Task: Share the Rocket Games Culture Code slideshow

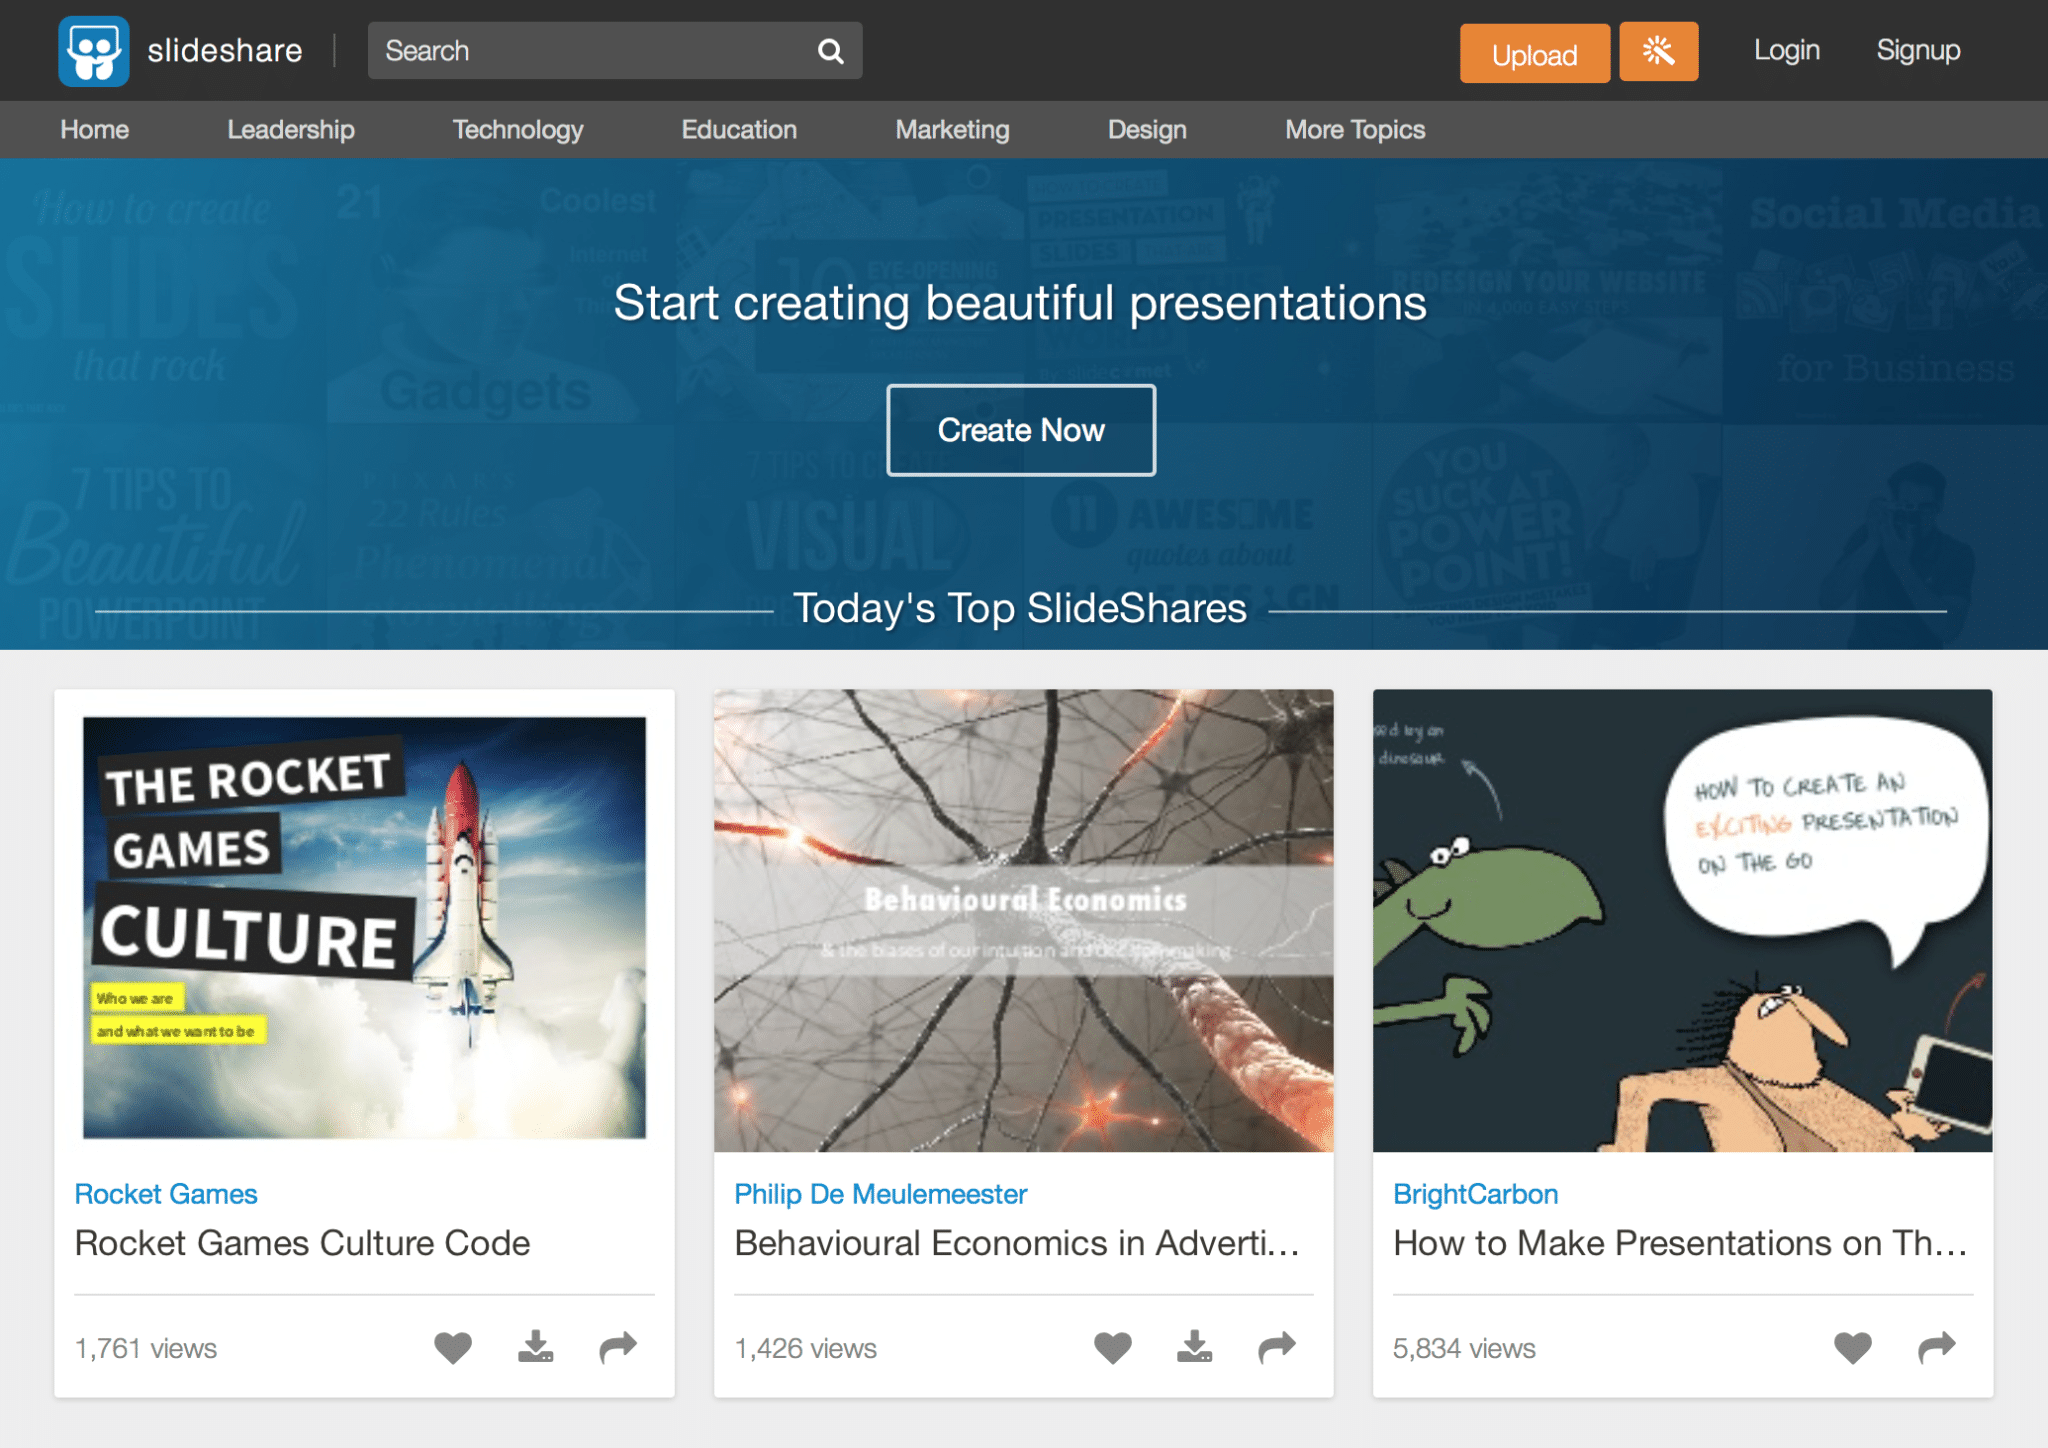Action: coord(618,1347)
